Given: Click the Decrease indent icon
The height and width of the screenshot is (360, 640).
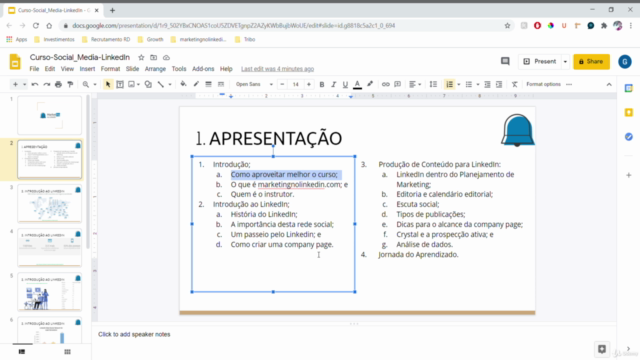Looking at the screenshot, I should pyautogui.click(x=487, y=84).
